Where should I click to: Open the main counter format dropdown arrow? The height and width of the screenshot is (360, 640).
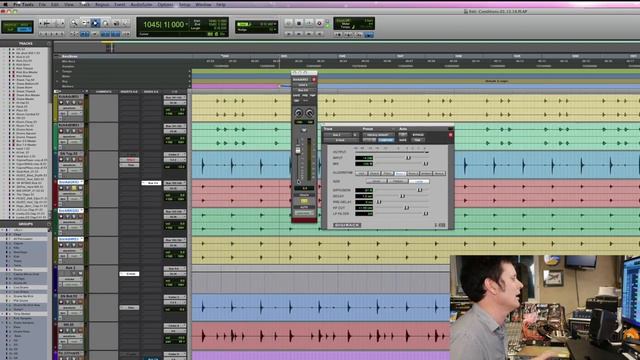tap(187, 24)
